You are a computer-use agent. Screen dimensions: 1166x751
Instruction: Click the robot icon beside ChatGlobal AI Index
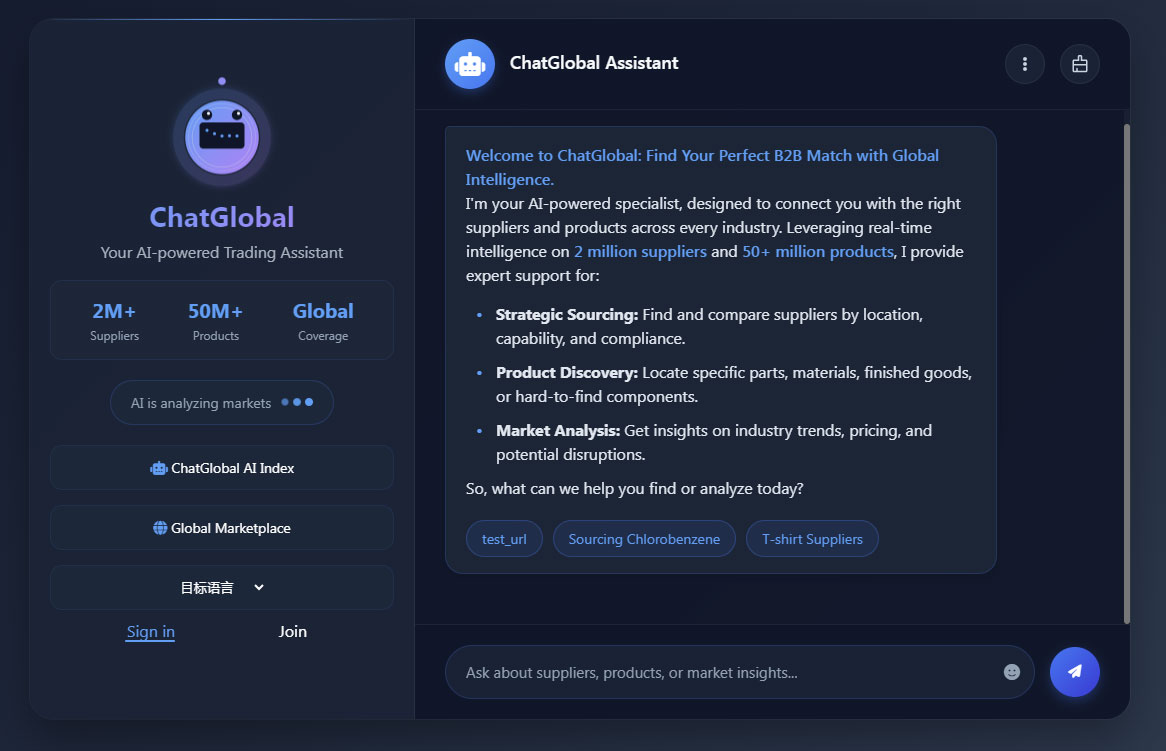[x=159, y=468]
